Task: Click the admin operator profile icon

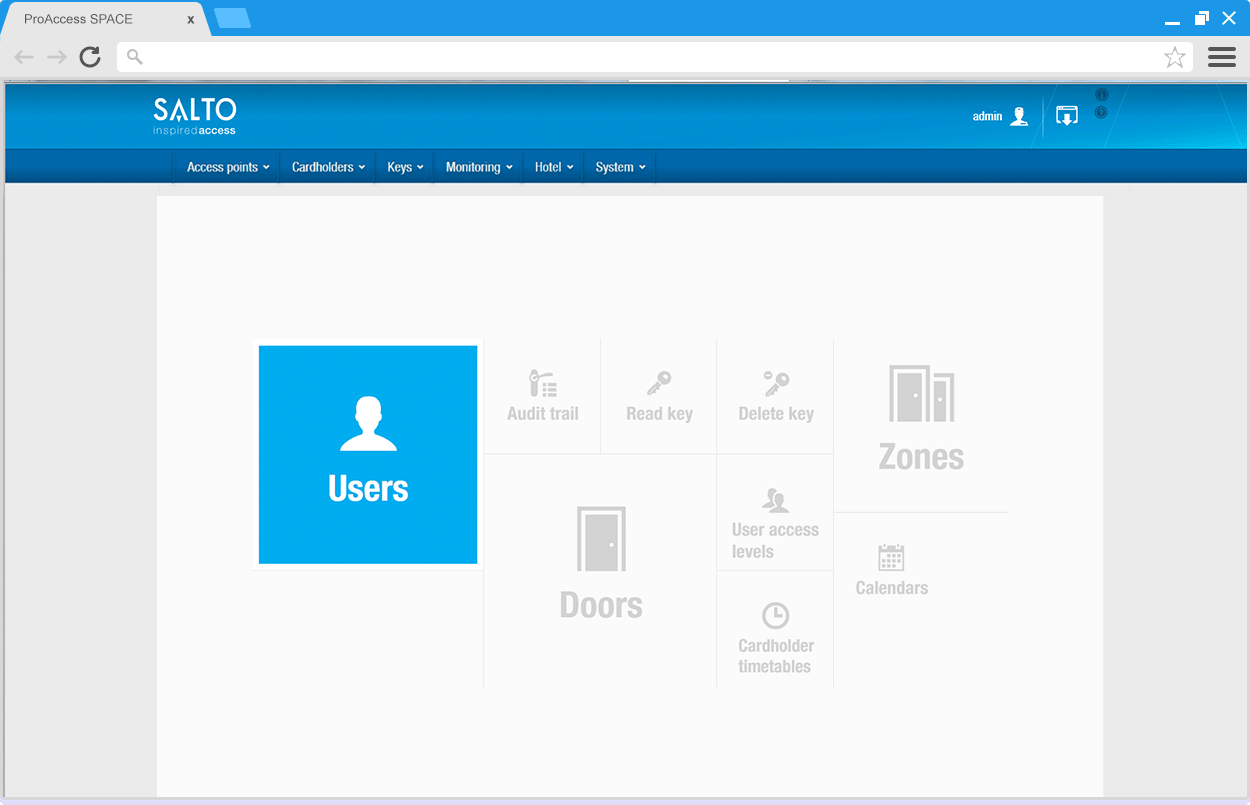Action: [x=1019, y=117]
